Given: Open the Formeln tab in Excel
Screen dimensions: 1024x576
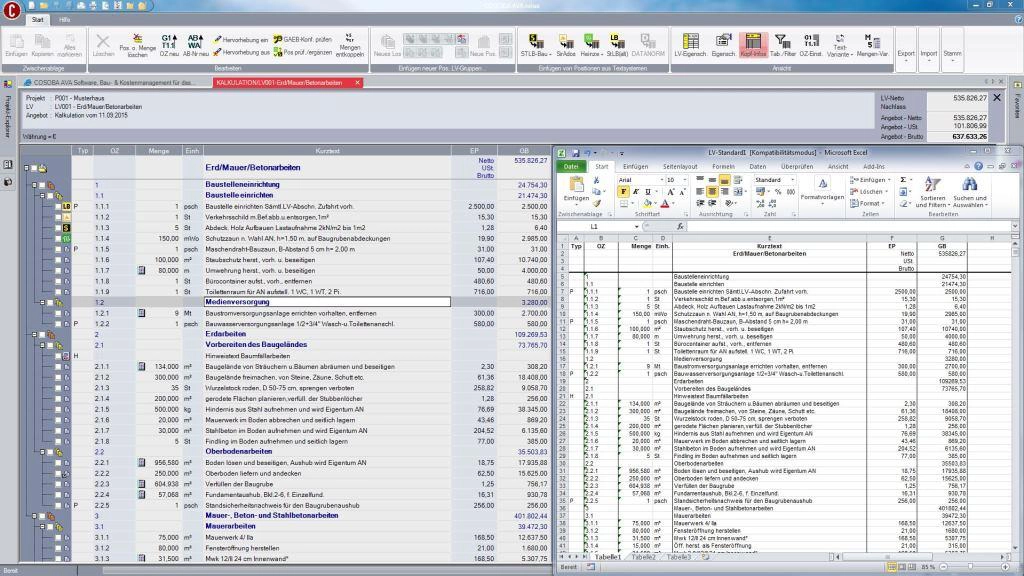Looking at the screenshot, I should click(x=723, y=166).
